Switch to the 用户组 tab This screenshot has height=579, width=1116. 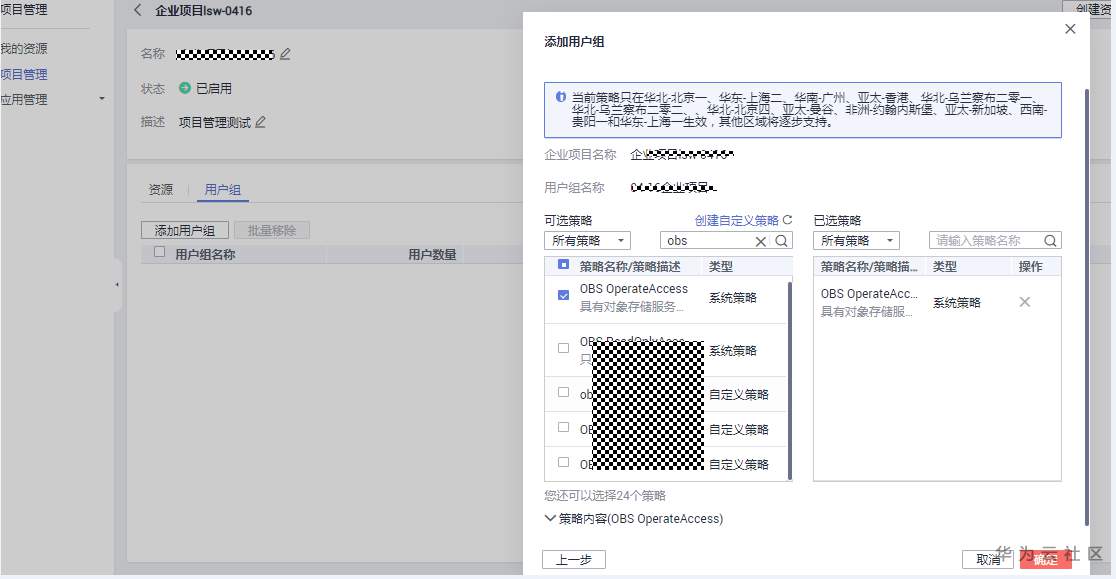click(x=223, y=189)
